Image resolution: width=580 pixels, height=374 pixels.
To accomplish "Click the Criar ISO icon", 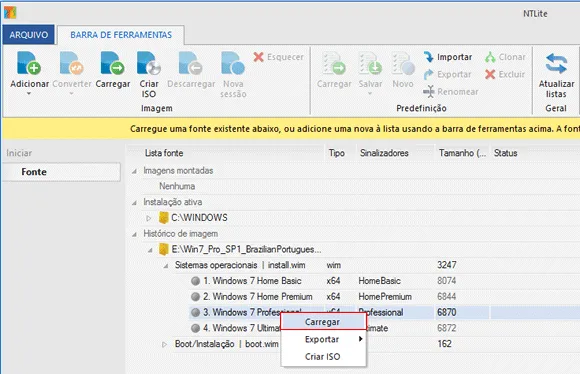I will (149, 63).
